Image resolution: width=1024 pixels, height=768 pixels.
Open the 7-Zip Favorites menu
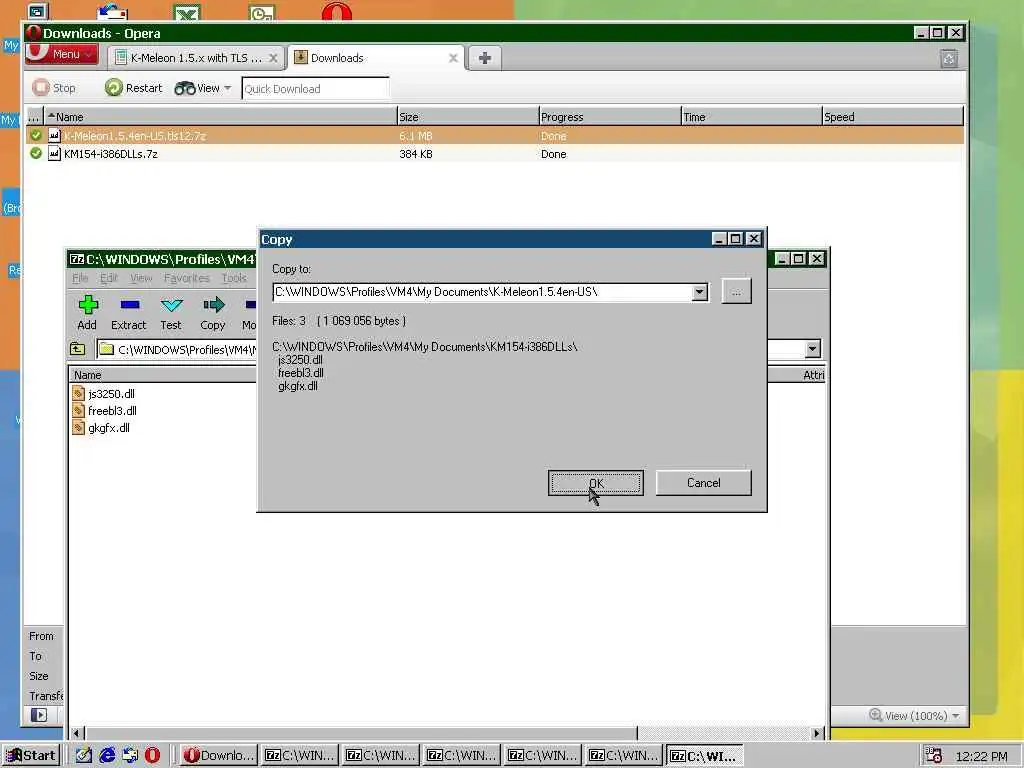click(187, 278)
